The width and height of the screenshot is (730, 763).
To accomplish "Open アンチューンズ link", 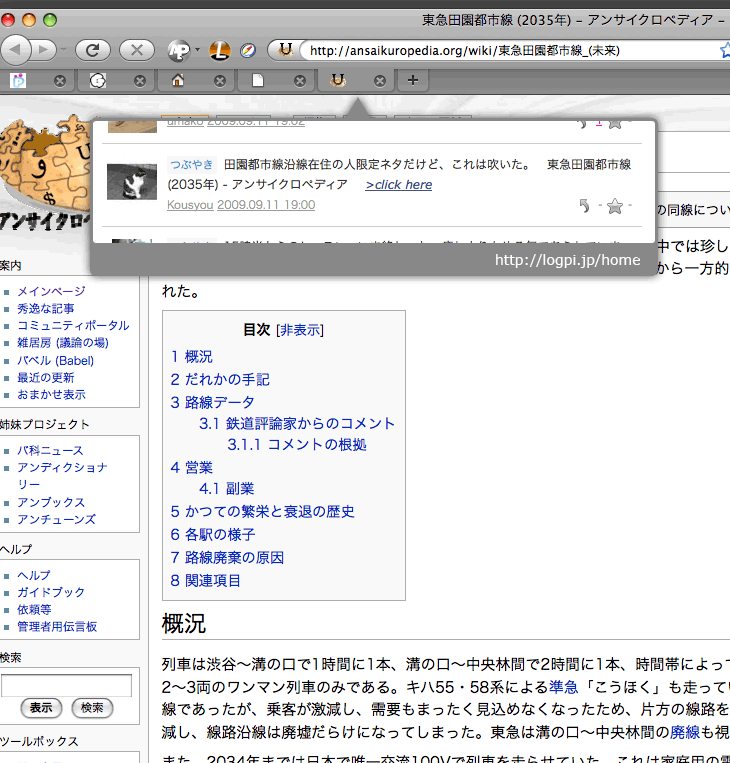I will [x=57, y=520].
